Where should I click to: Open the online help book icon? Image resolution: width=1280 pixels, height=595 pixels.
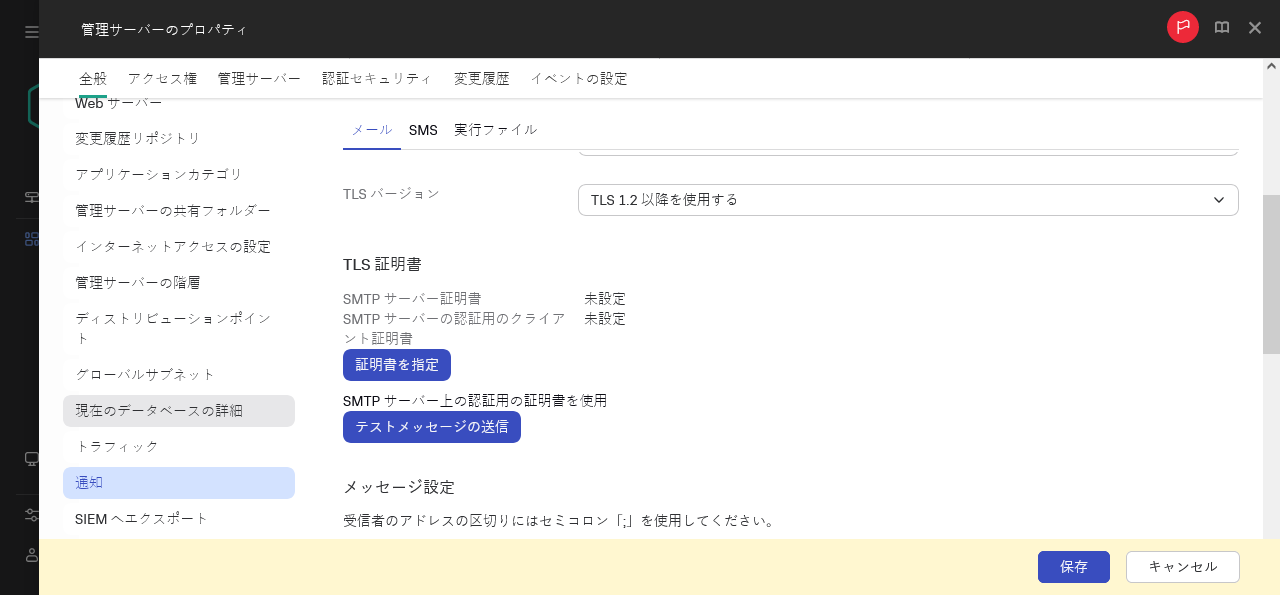point(1221,27)
